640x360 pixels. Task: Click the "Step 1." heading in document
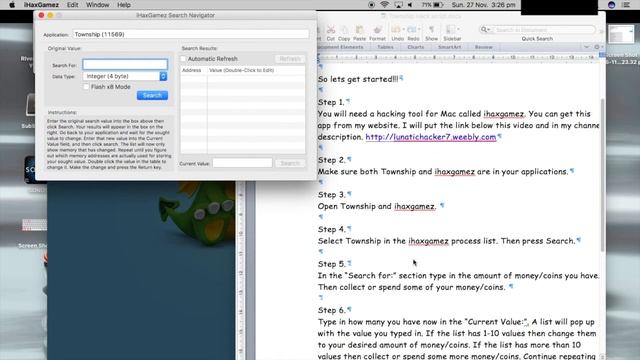click(331, 102)
